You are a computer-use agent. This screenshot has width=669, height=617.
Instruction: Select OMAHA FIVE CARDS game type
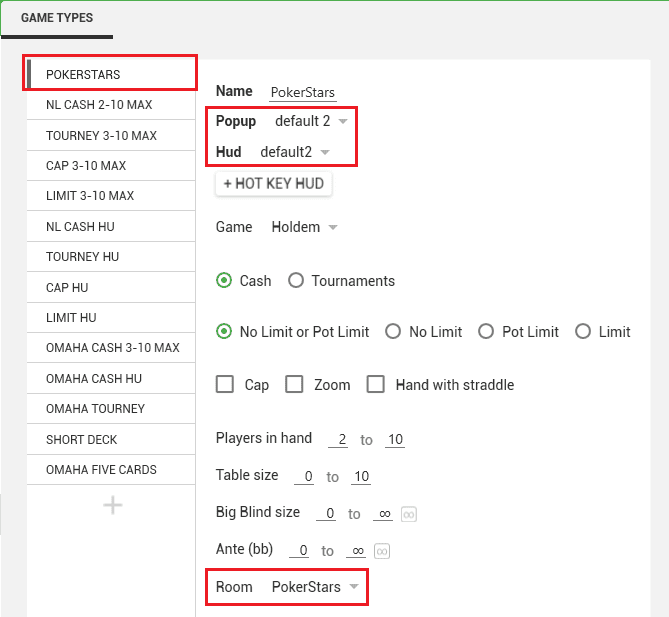111,469
